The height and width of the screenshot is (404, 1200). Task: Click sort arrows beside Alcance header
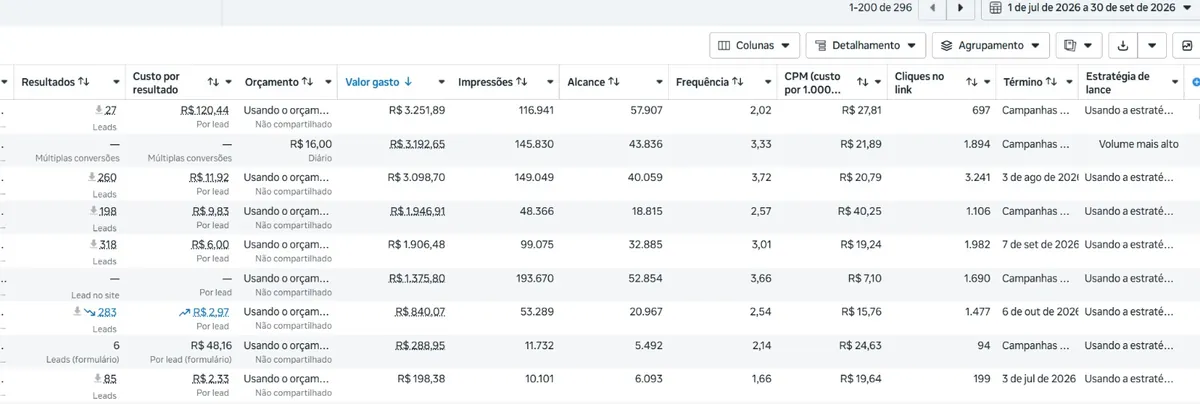point(614,82)
